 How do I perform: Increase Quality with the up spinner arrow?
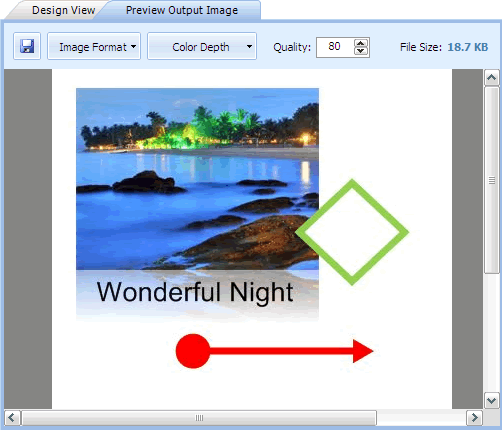tap(361, 43)
